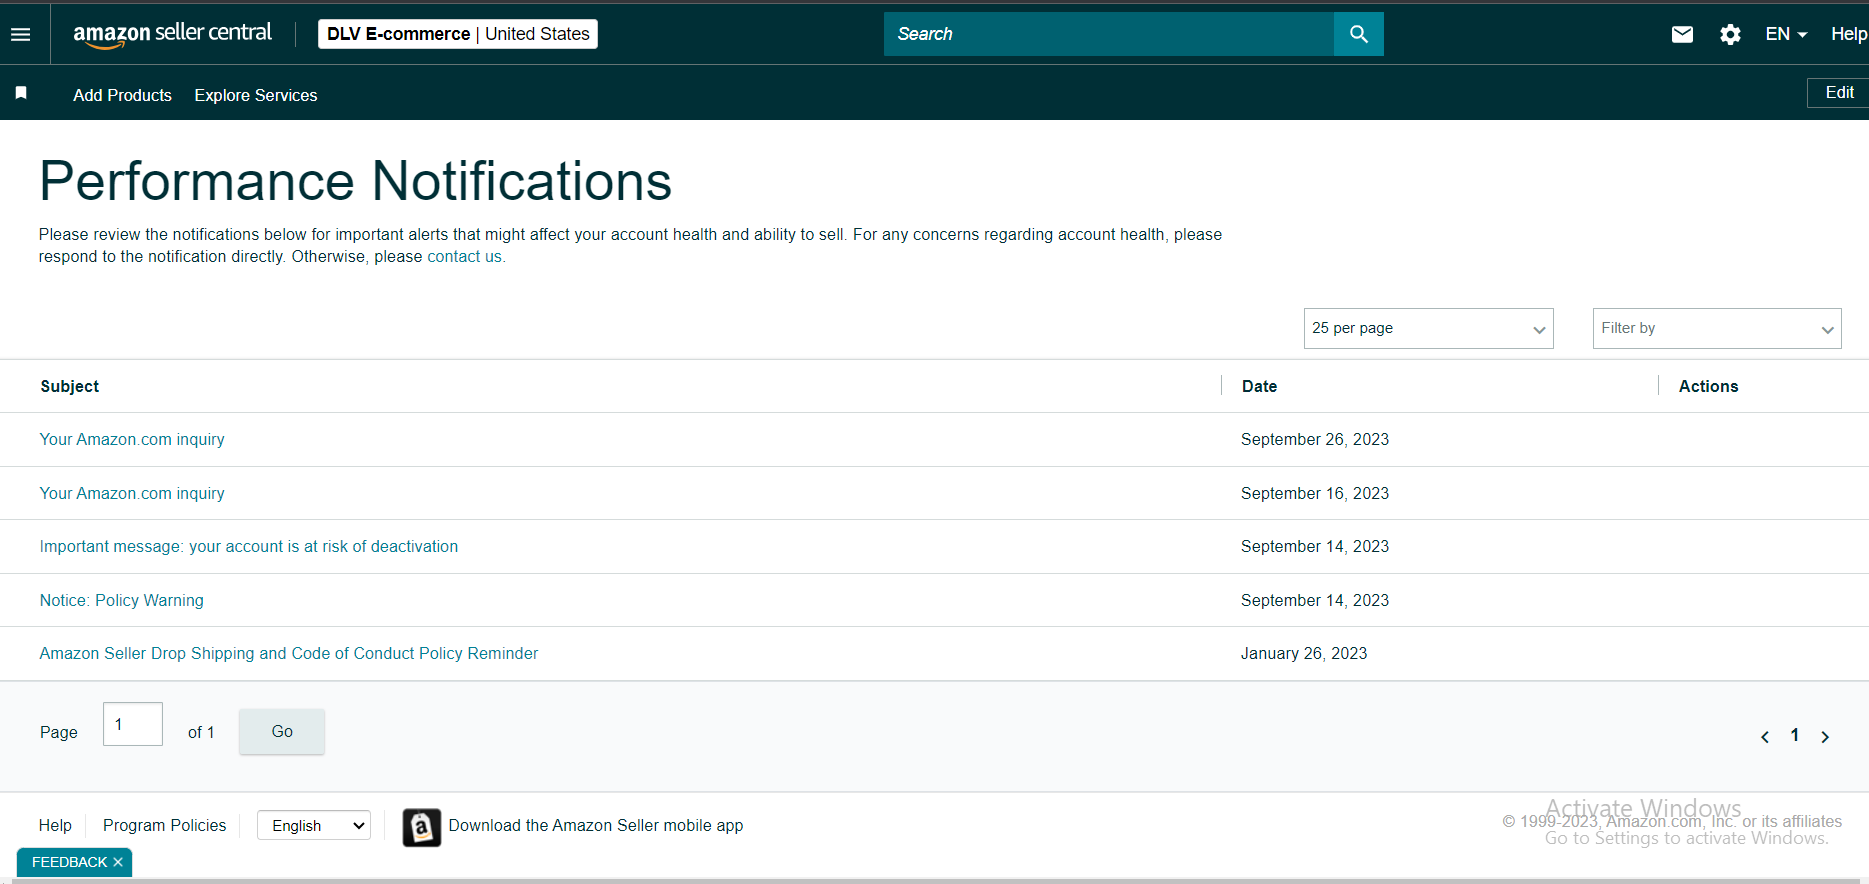Open the Filter by dropdown

click(1716, 328)
